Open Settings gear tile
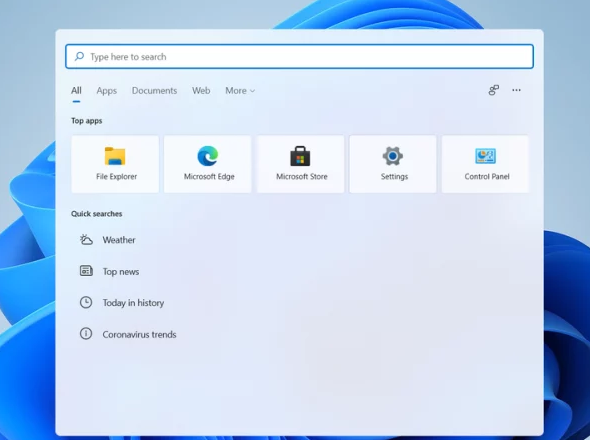The width and height of the screenshot is (590, 440). [393, 164]
